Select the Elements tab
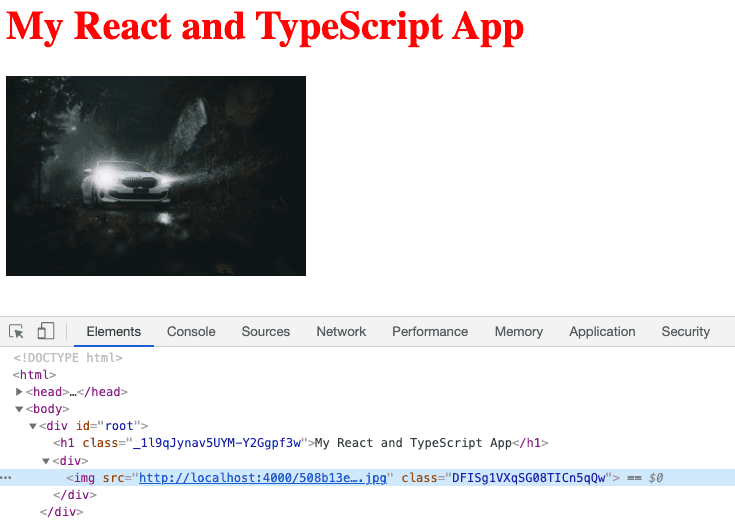 pyautogui.click(x=114, y=332)
